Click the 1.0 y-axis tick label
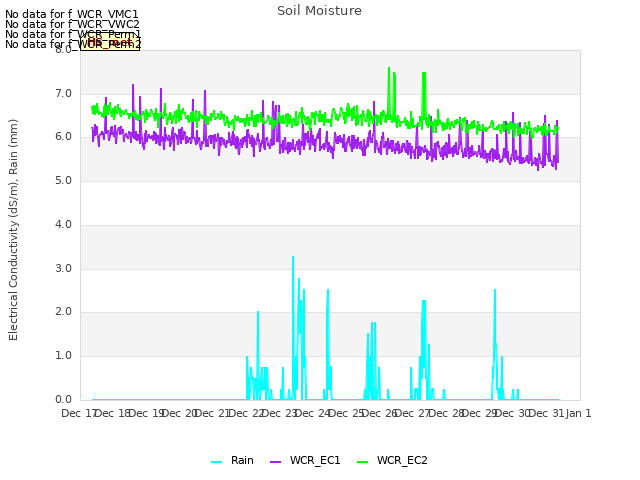 coord(63,356)
